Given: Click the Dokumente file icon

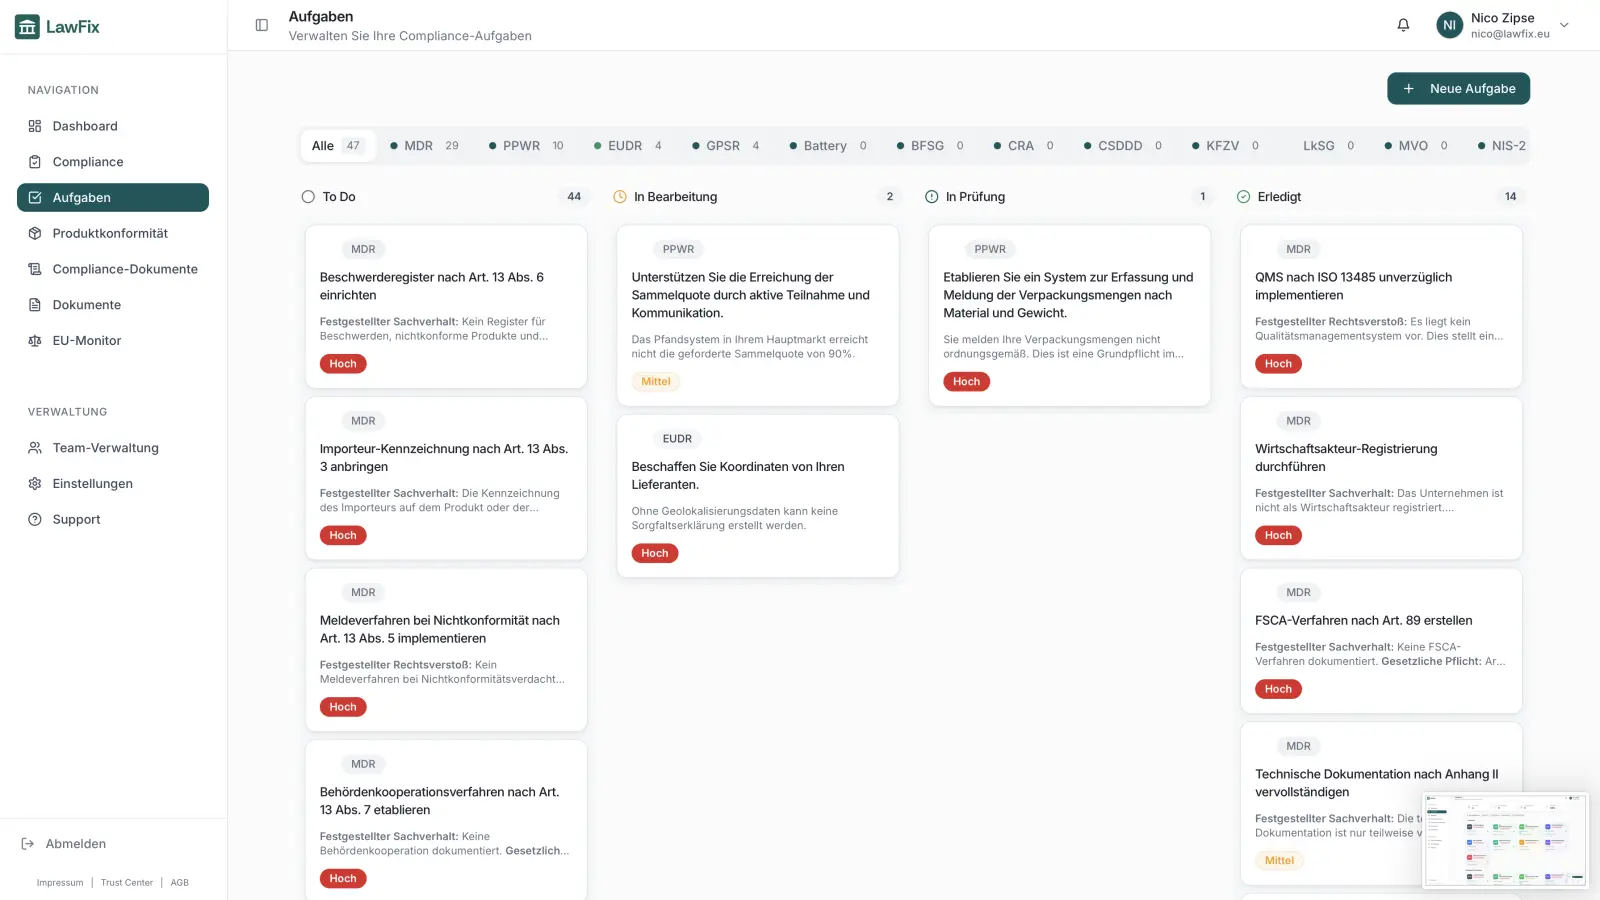Looking at the screenshot, I should point(35,305).
